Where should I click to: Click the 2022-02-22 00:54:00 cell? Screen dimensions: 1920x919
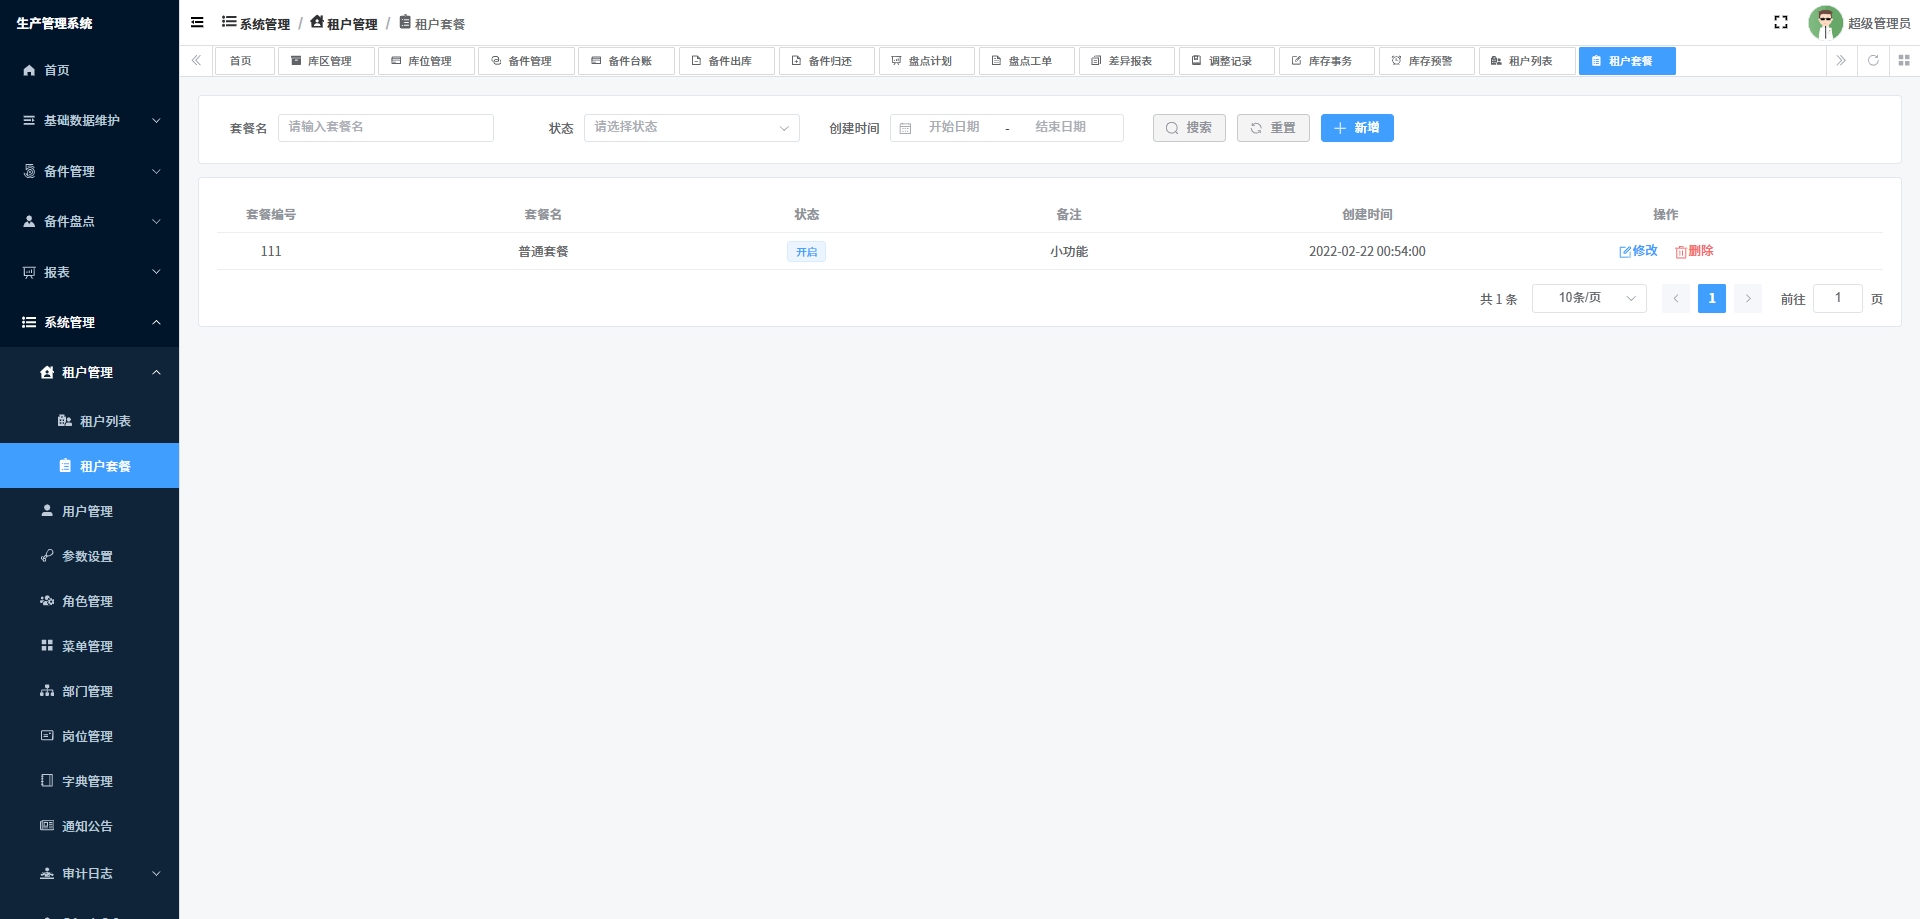click(x=1367, y=252)
